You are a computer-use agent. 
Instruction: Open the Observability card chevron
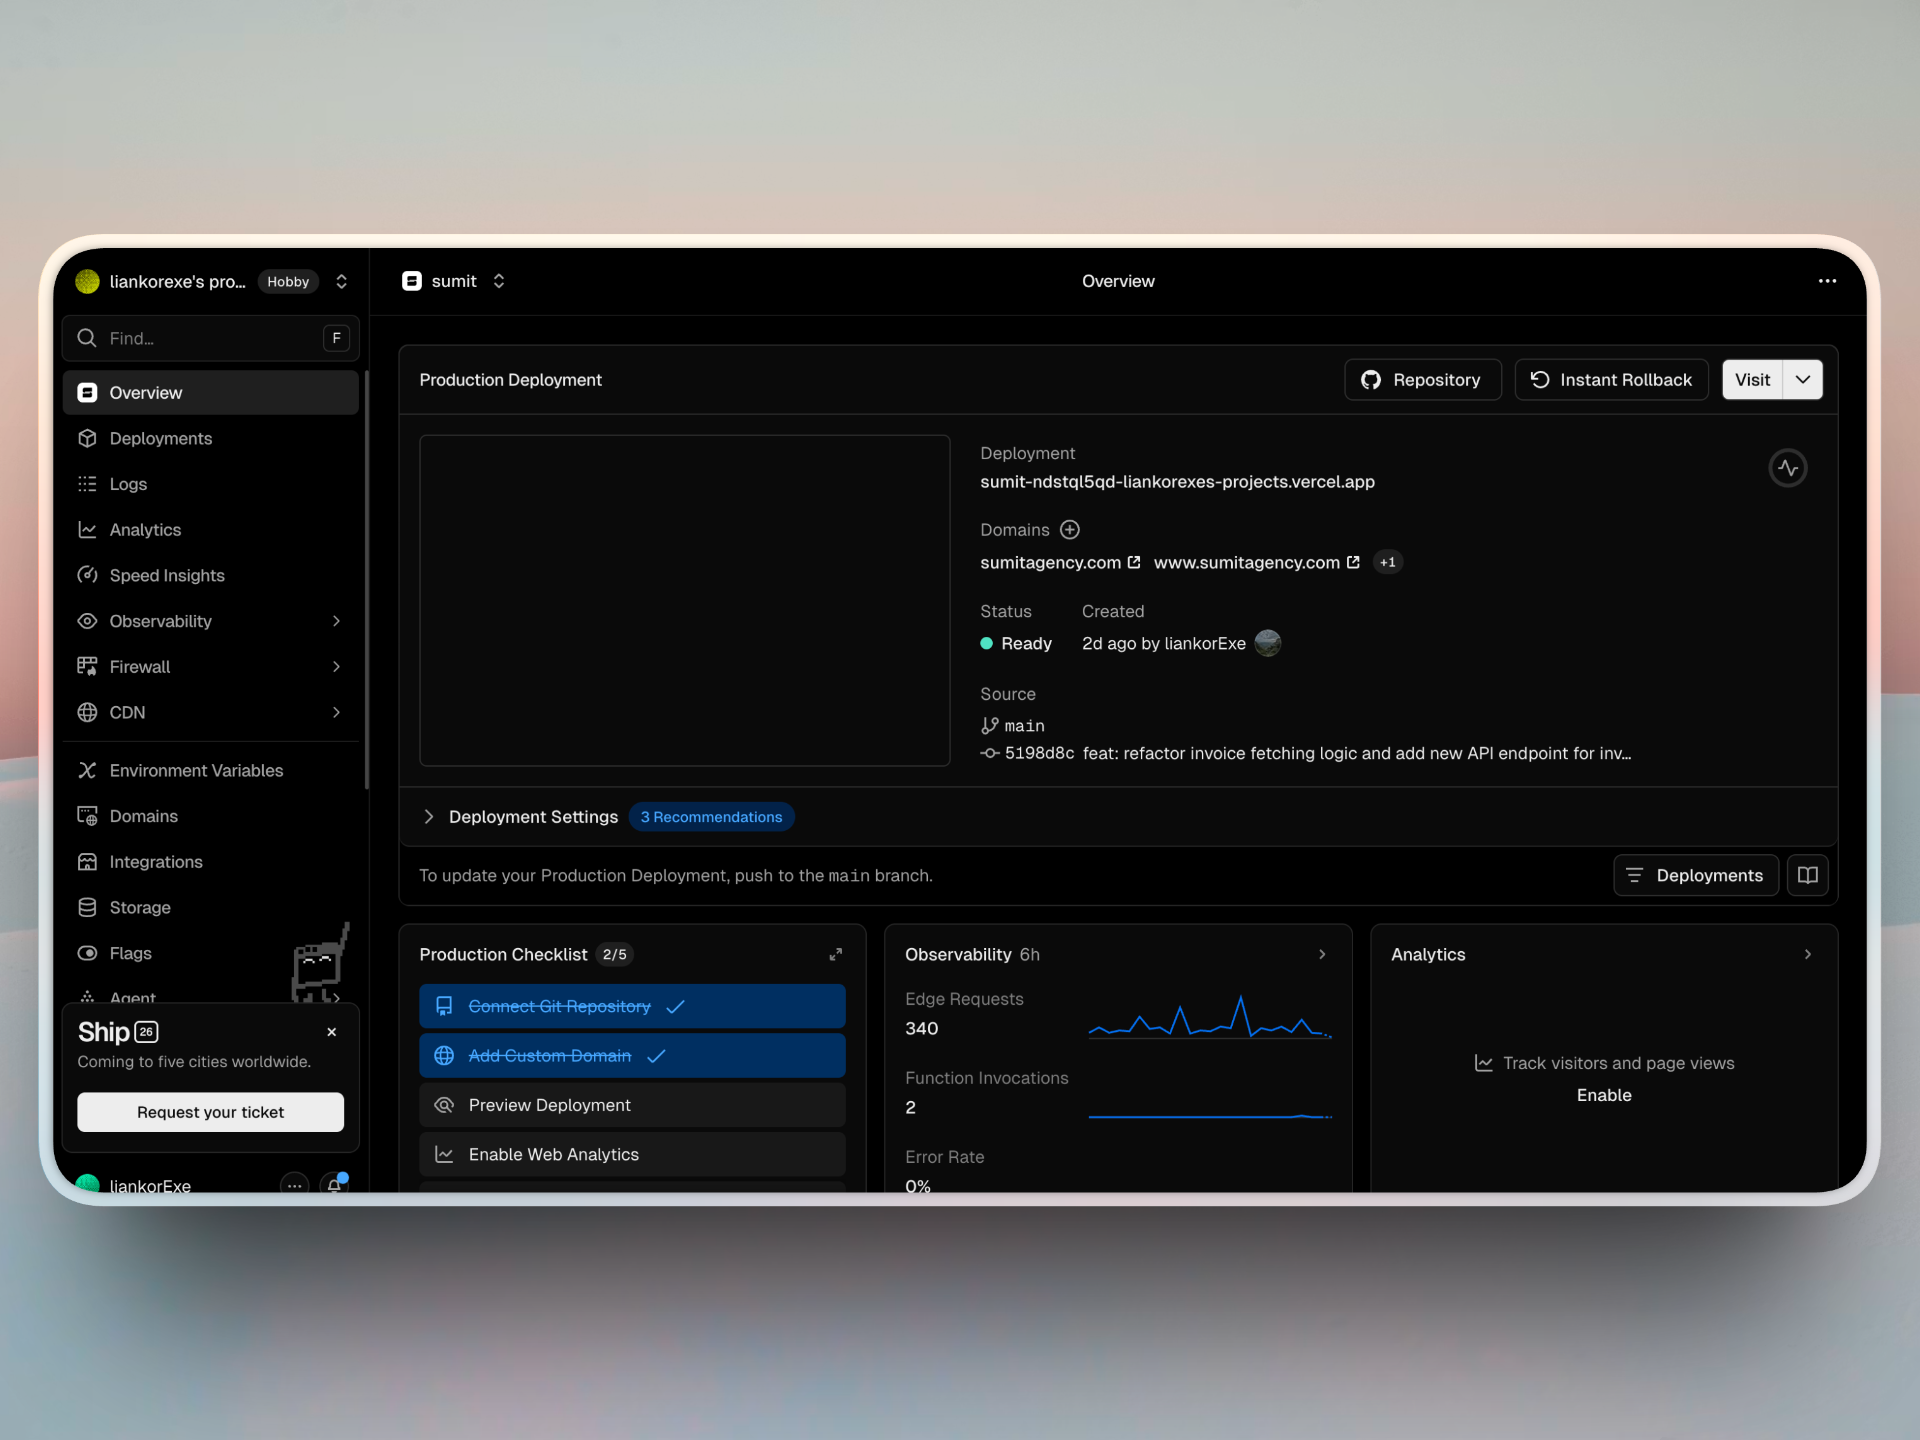tap(1323, 955)
